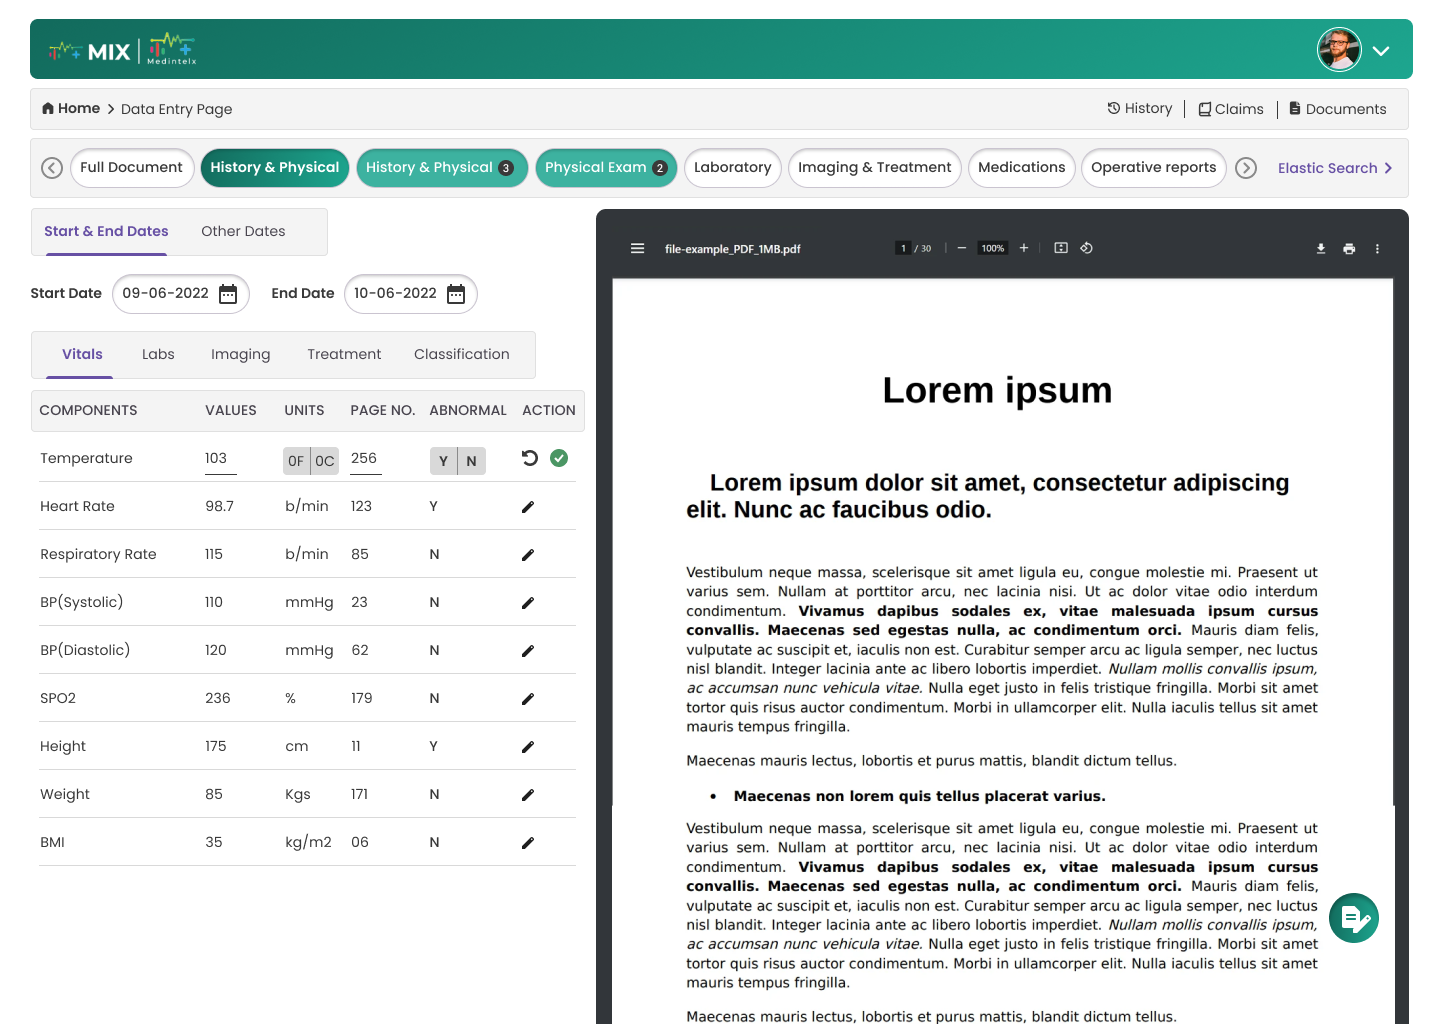The height and width of the screenshot is (1024, 1440).
Task: Click the PDF download icon
Action: click(x=1321, y=249)
